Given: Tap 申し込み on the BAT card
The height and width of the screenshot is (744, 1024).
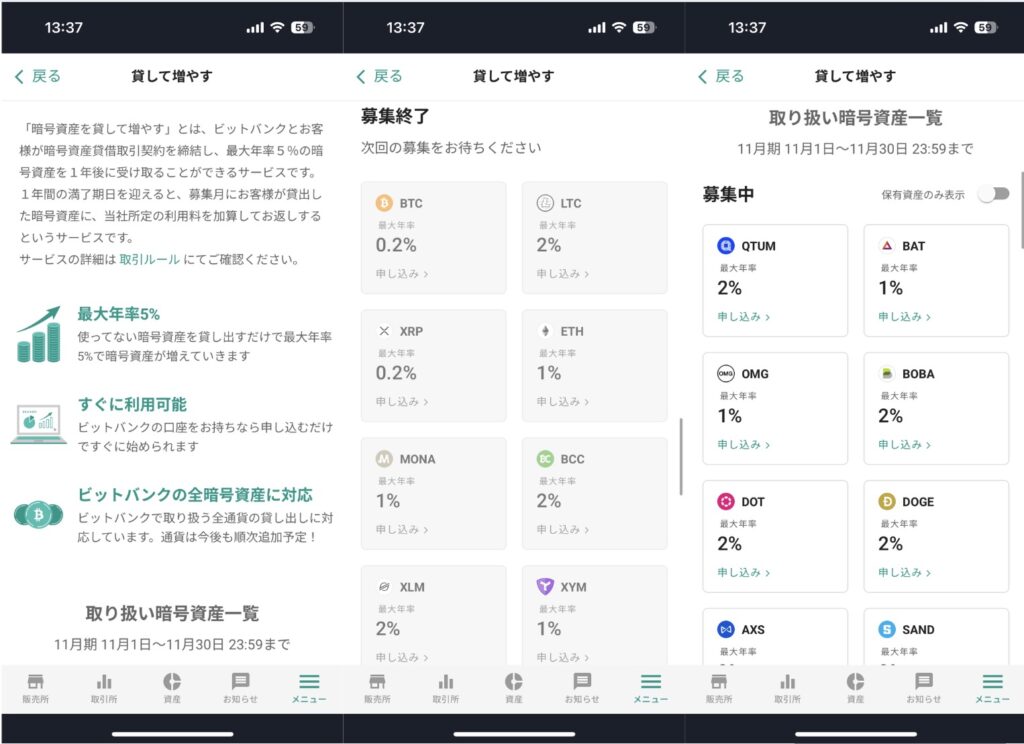Looking at the screenshot, I should [905, 317].
